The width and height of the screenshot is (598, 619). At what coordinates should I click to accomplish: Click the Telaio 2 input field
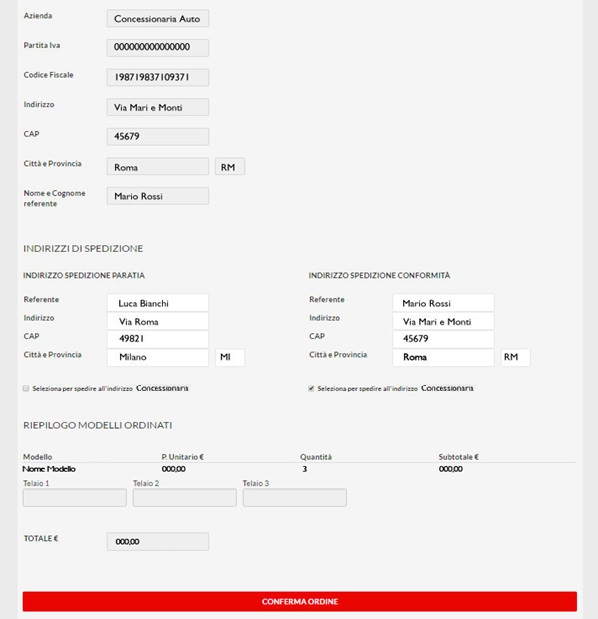[x=185, y=497]
